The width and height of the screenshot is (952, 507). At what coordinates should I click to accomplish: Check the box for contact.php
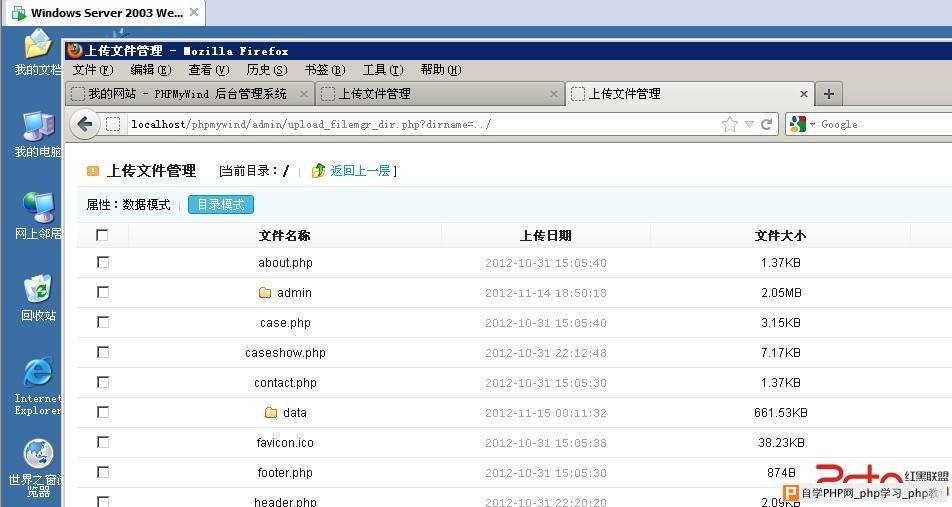point(103,383)
